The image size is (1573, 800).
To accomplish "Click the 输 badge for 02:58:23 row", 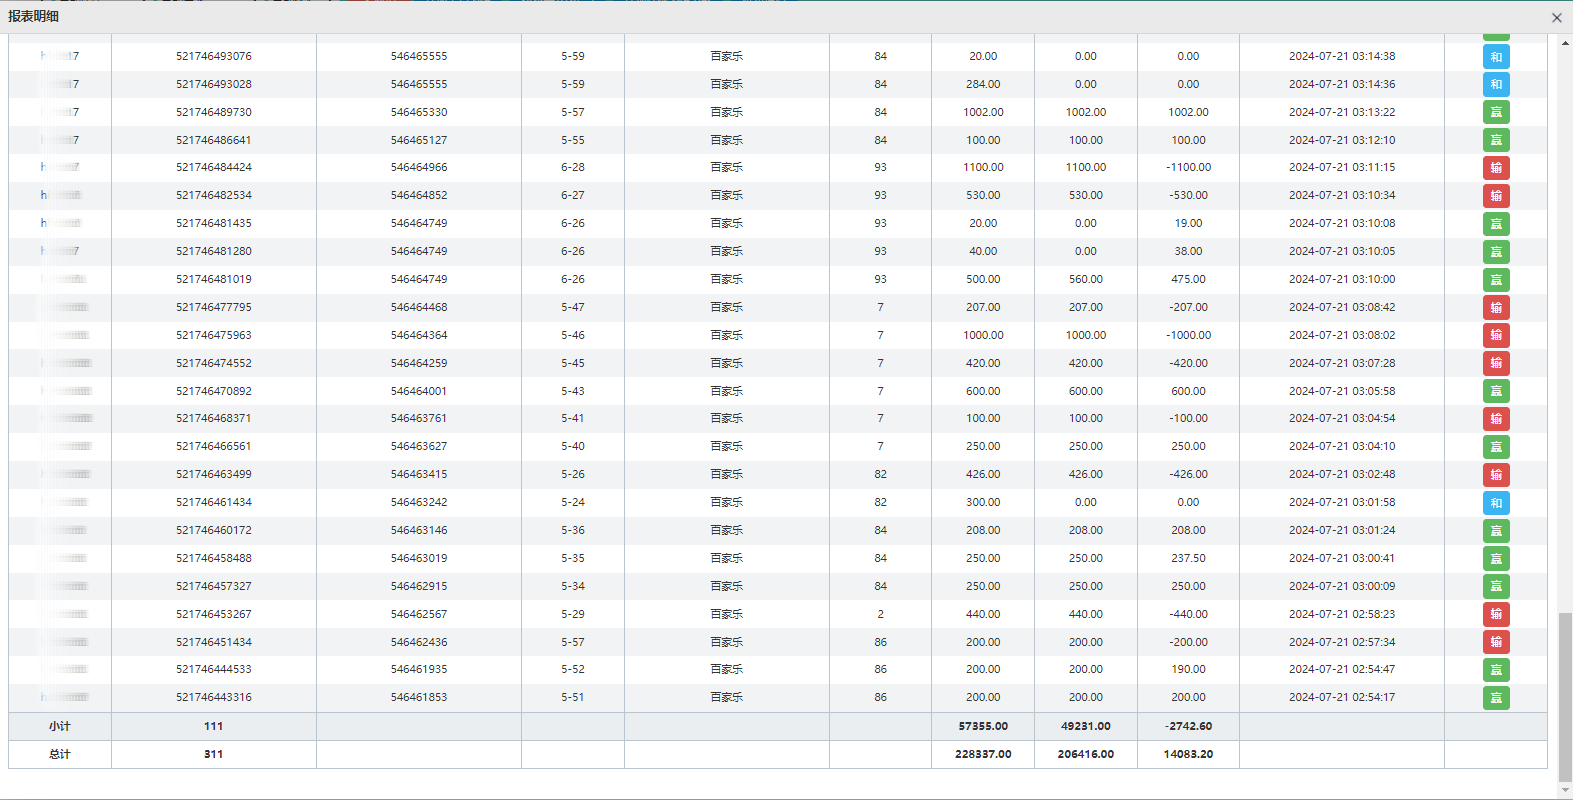I will coord(1495,614).
